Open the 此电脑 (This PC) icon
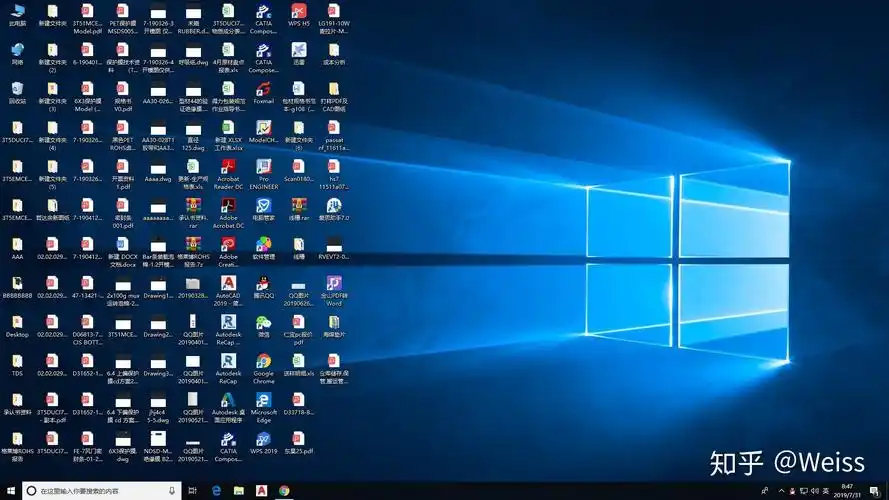889x500 pixels. tap(17, 11)
